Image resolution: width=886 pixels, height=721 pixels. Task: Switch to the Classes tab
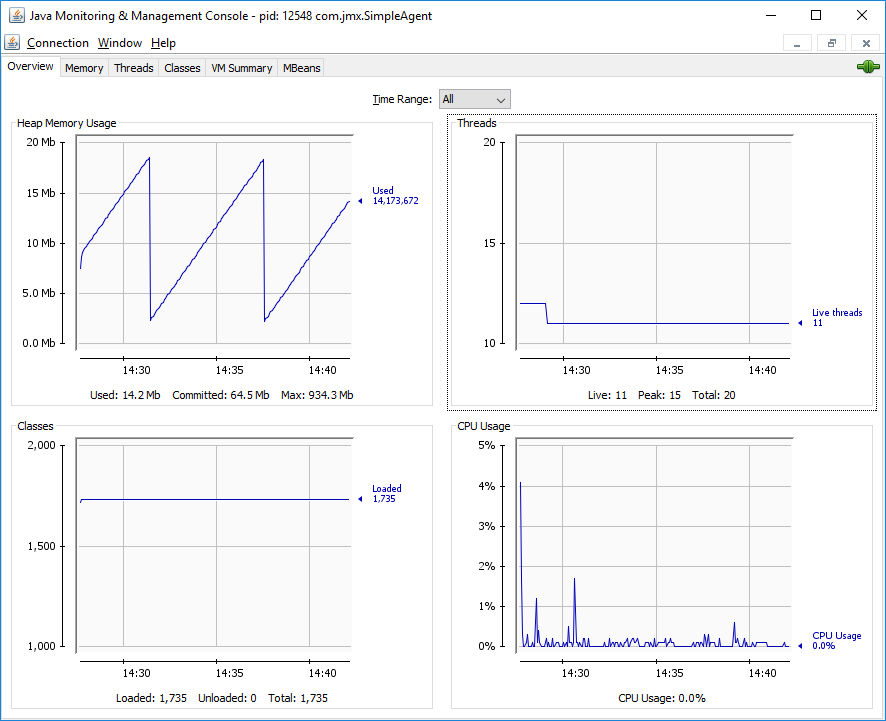[x=183, y=68]
